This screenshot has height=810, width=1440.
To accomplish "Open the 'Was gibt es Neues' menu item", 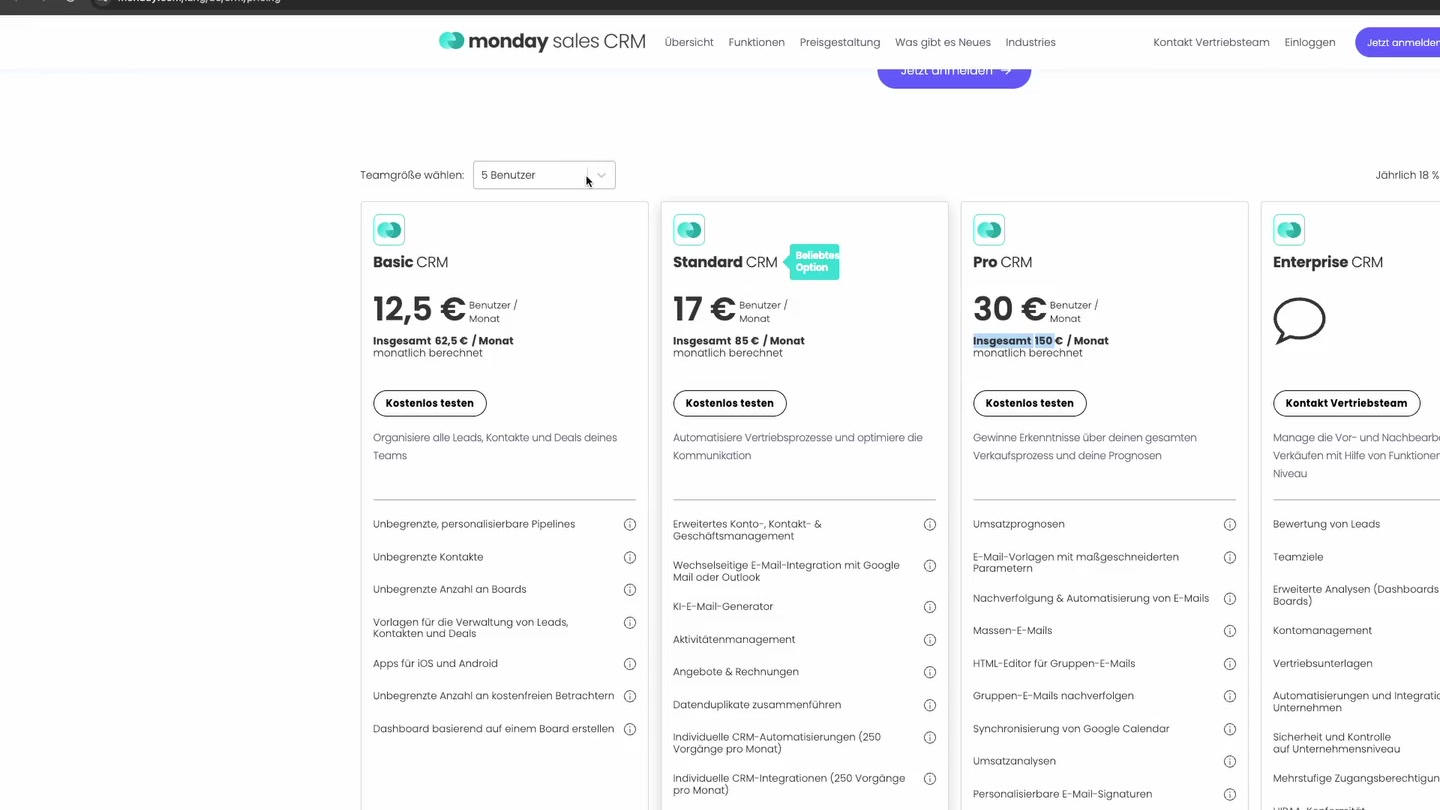I will tap(942, 42).
